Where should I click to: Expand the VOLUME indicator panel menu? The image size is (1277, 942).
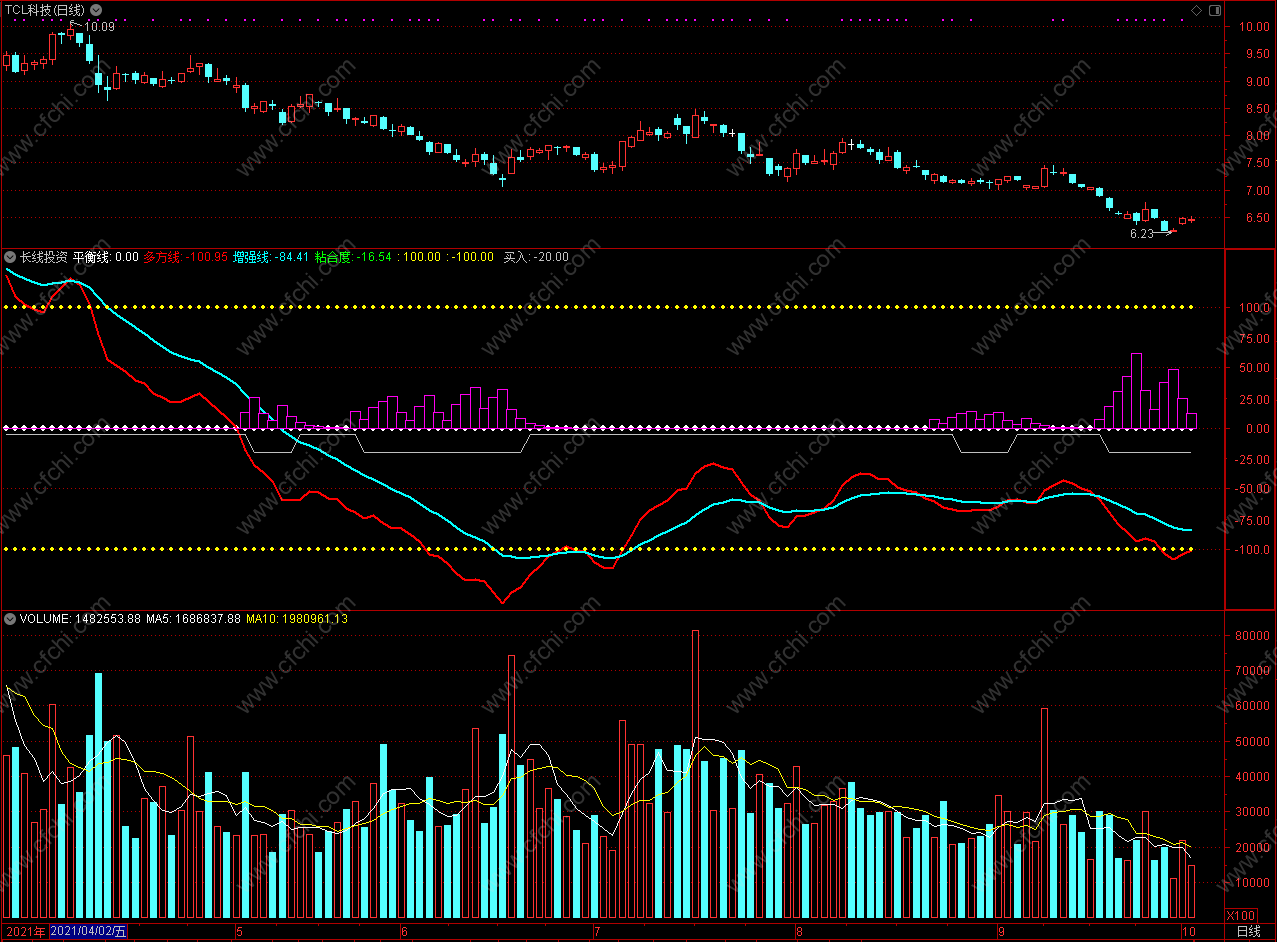[10, 619]
